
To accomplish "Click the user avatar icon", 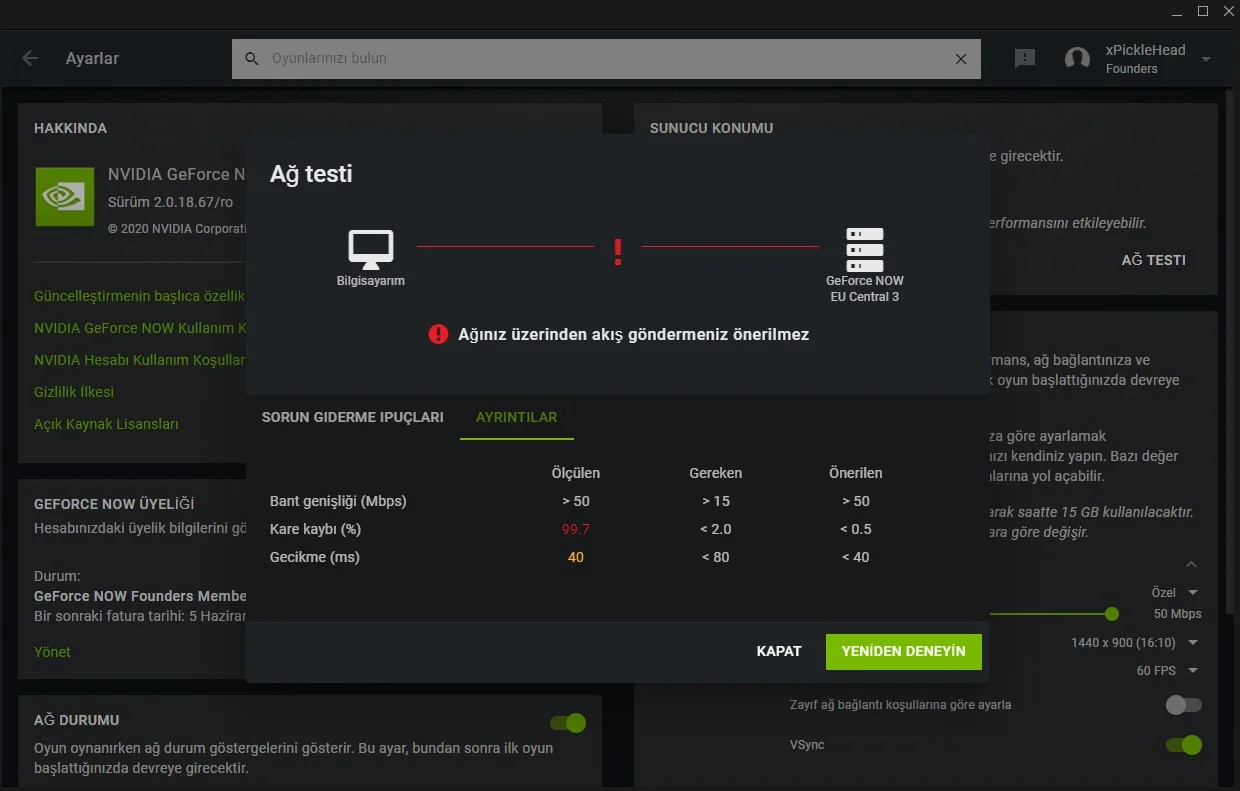I will click(x=1078, y=58).
